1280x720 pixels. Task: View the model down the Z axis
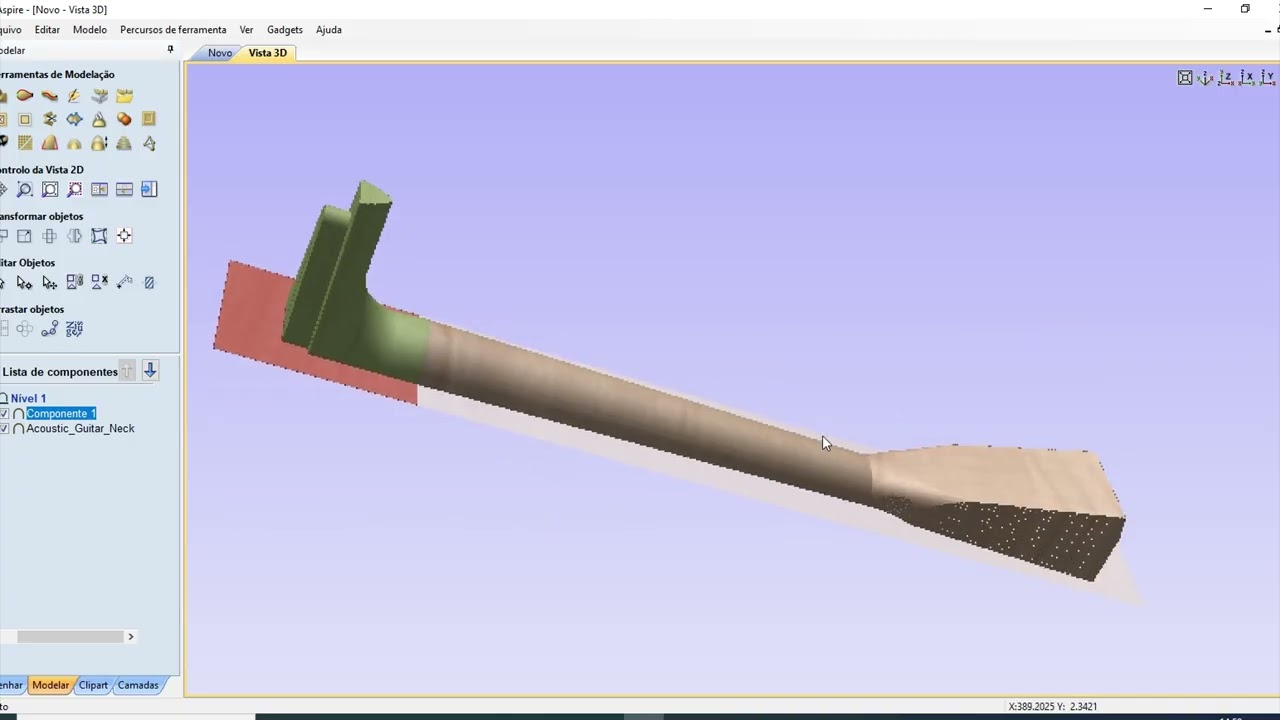pyautogui.click(x=1226, y=78)
